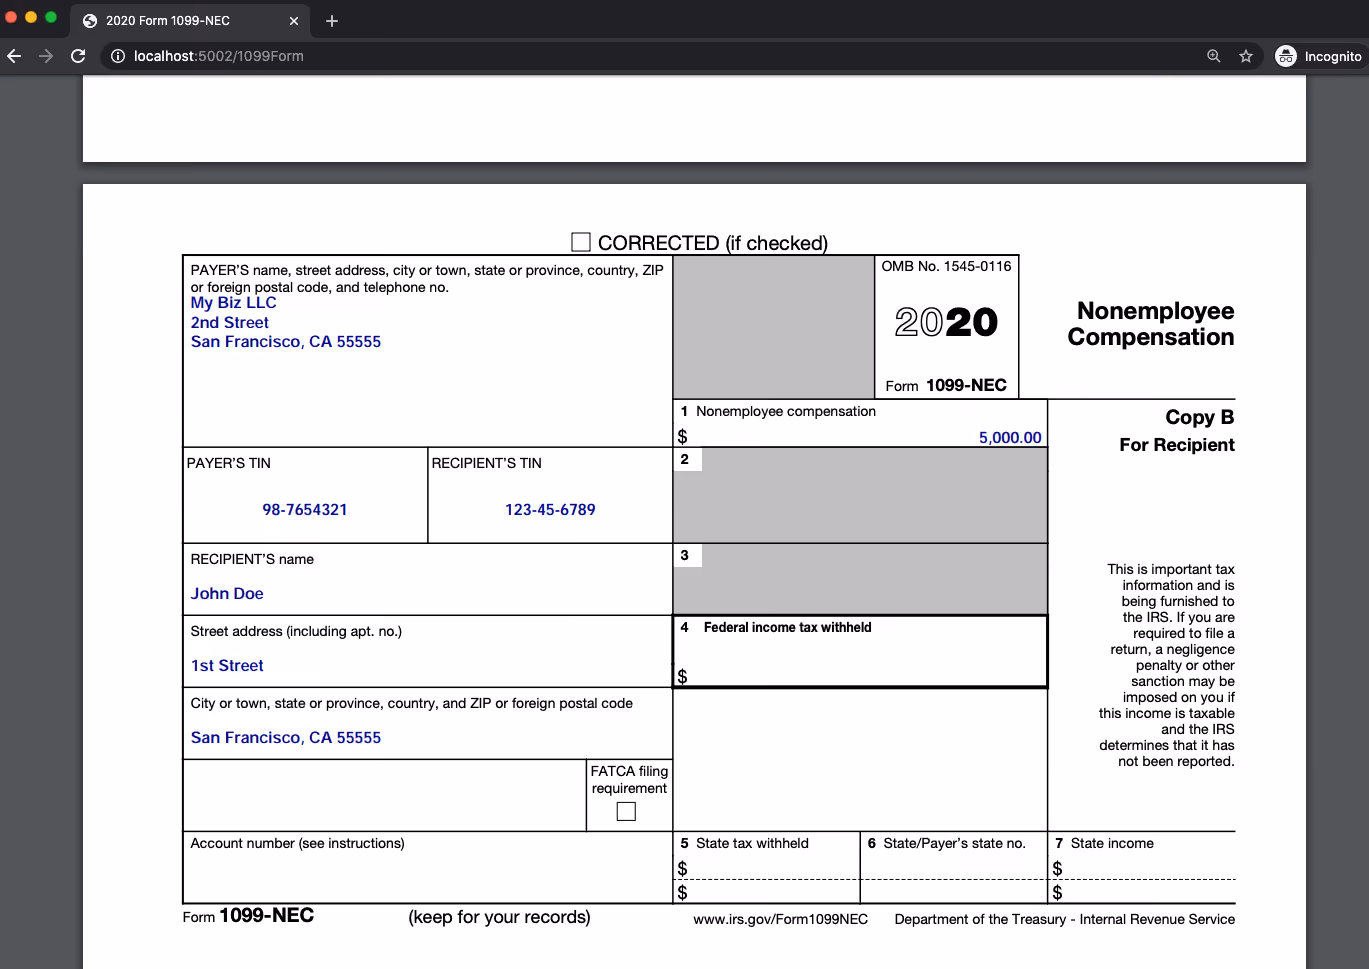Click payer address line 2nd Street
This screenshot has width=1369, height=969.
point(230,322)
